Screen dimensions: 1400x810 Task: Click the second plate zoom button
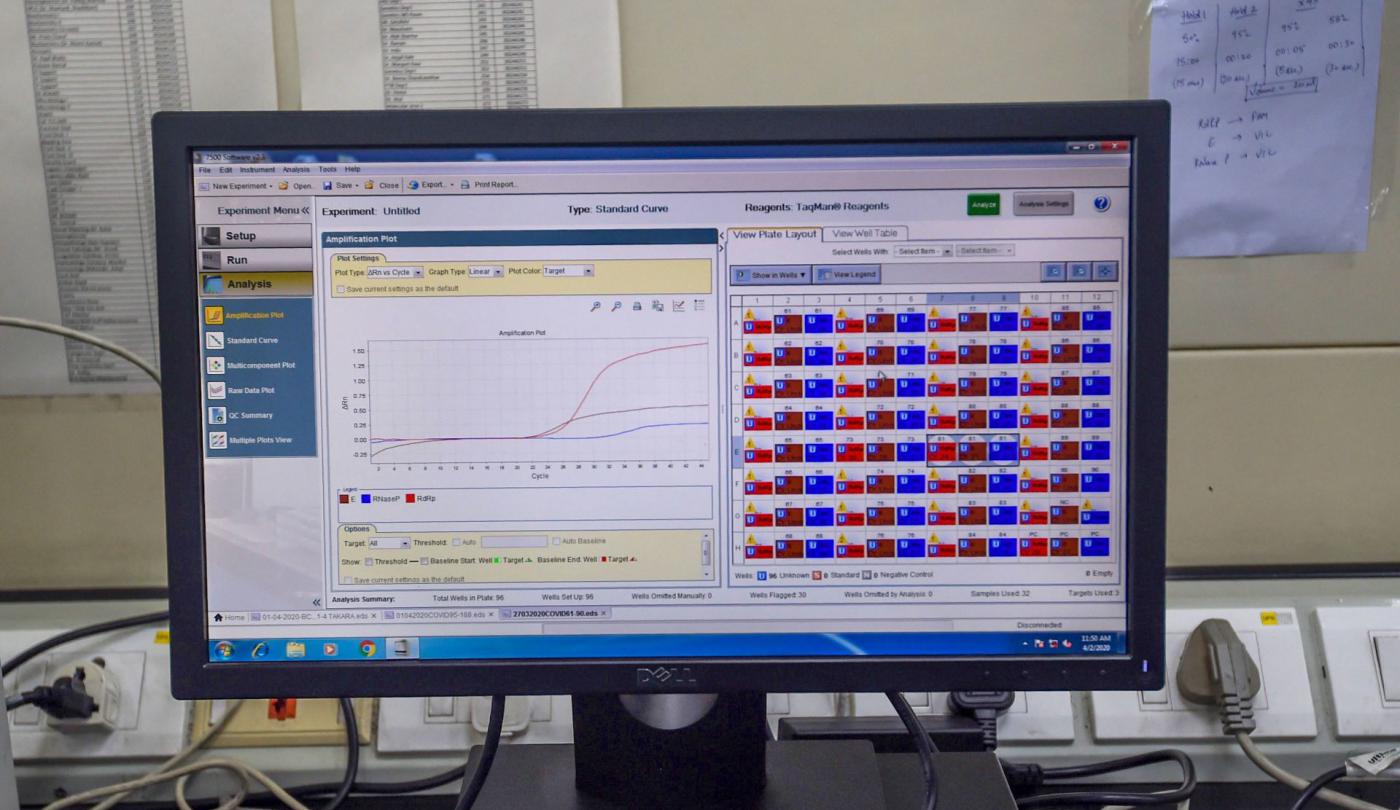tap(1078, 271)
